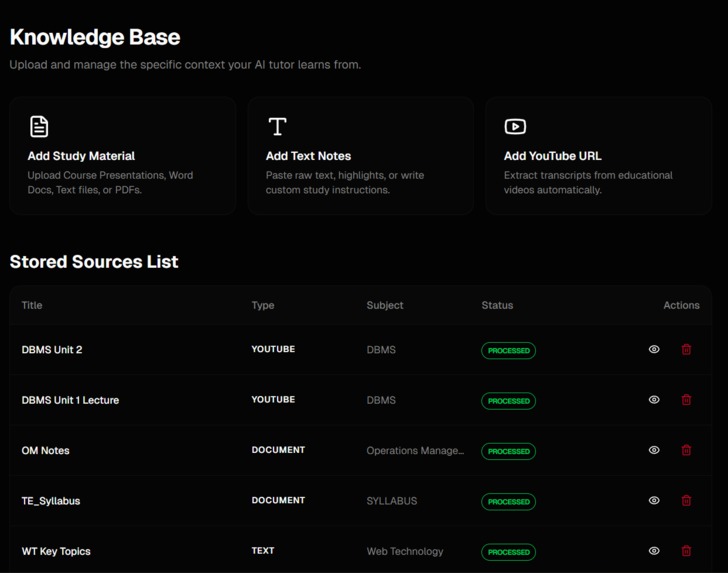The width and height of the screenshot is (728, 573).
Task: Click the document icon in Add Study Material card
Action: 39,126
